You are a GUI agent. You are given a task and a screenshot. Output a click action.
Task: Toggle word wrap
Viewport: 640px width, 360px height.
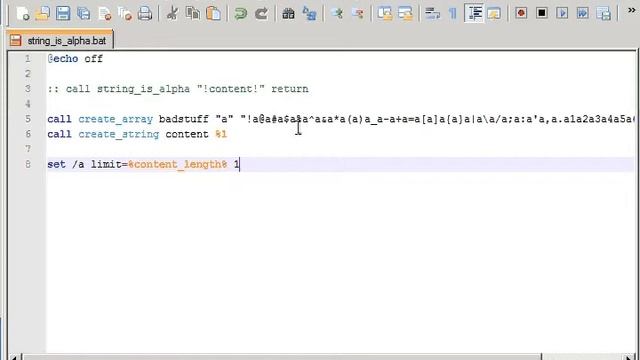[432, 13]
